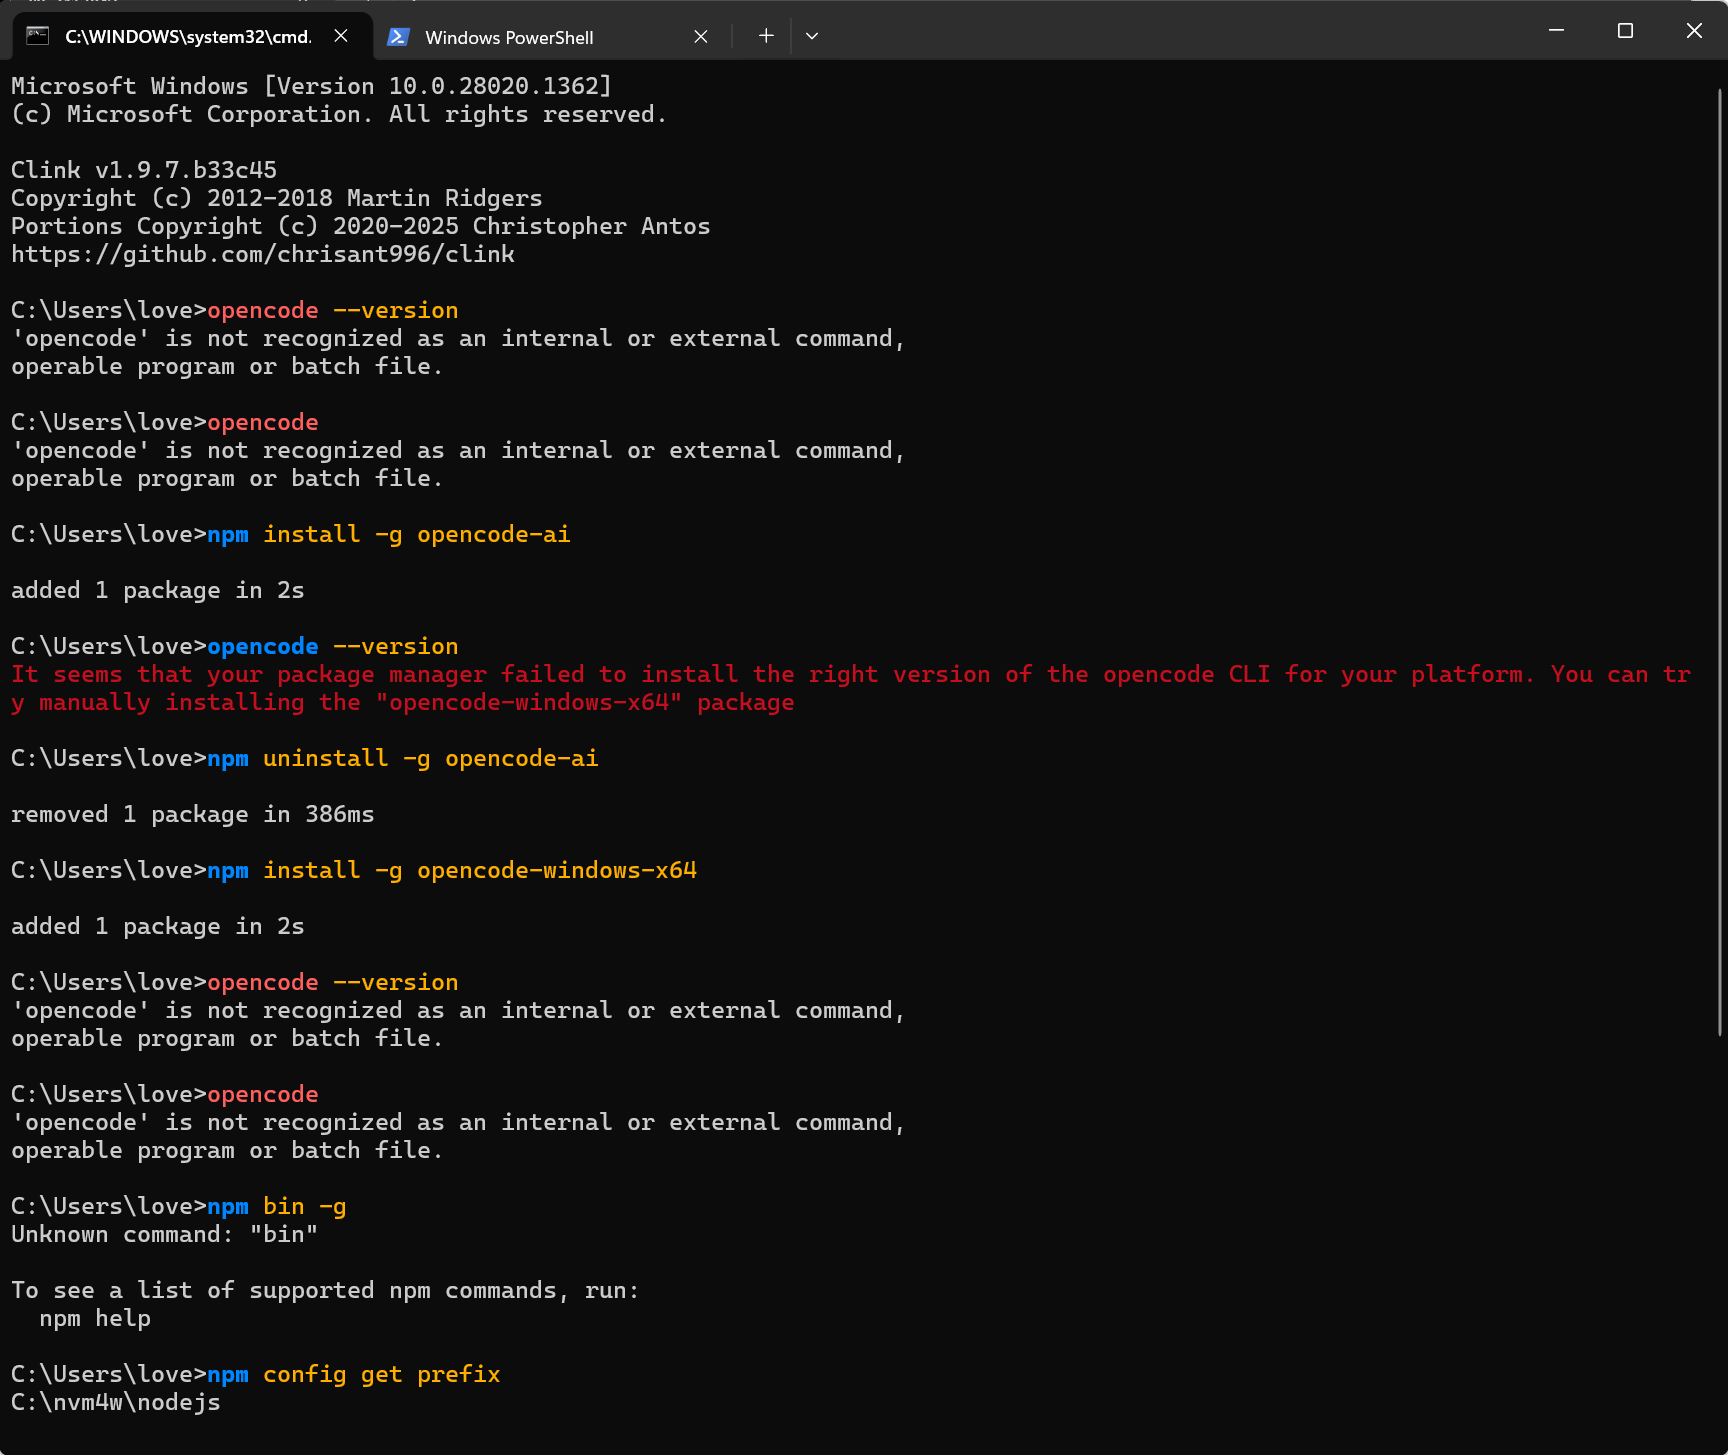
Task: Open a new terminal tab with the plus button
Action: pos(765,36)
